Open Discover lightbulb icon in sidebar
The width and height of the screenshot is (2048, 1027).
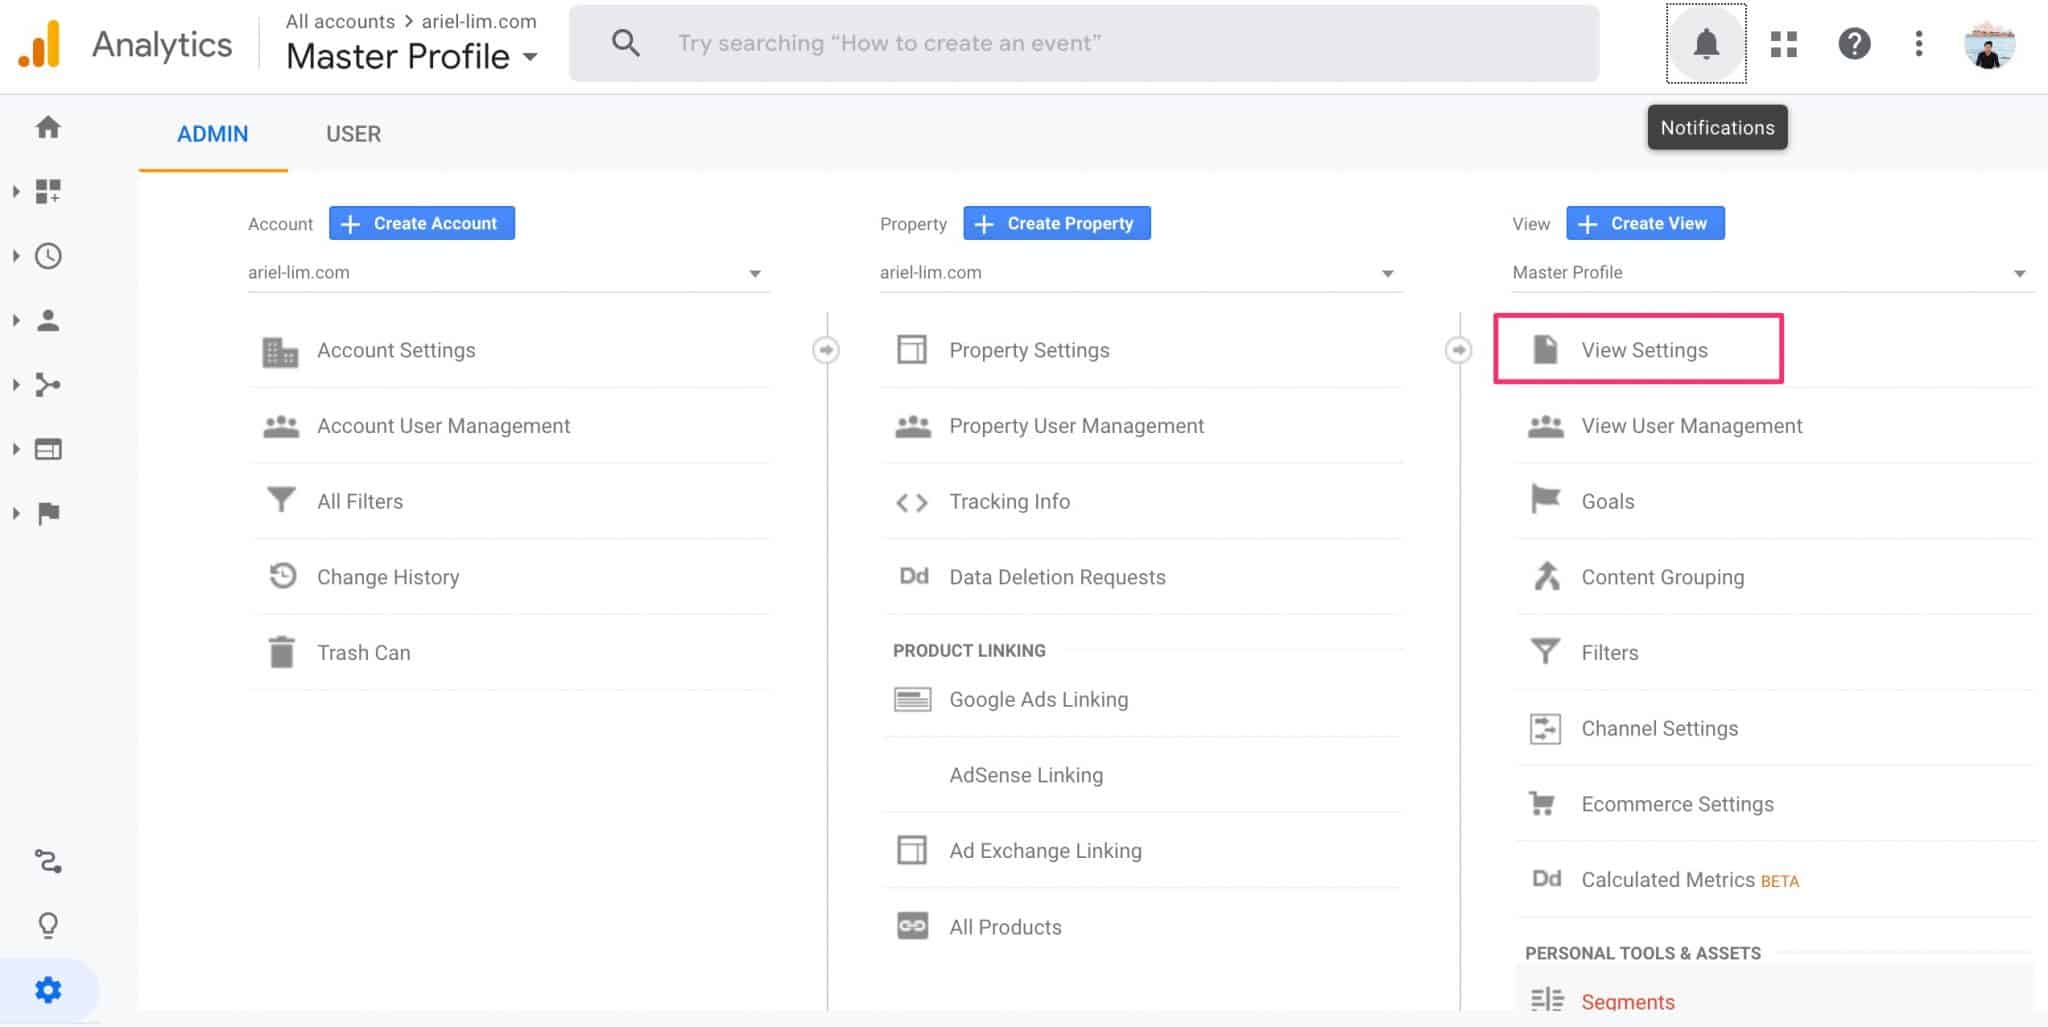pyautogui.click(x=48, y=926)
